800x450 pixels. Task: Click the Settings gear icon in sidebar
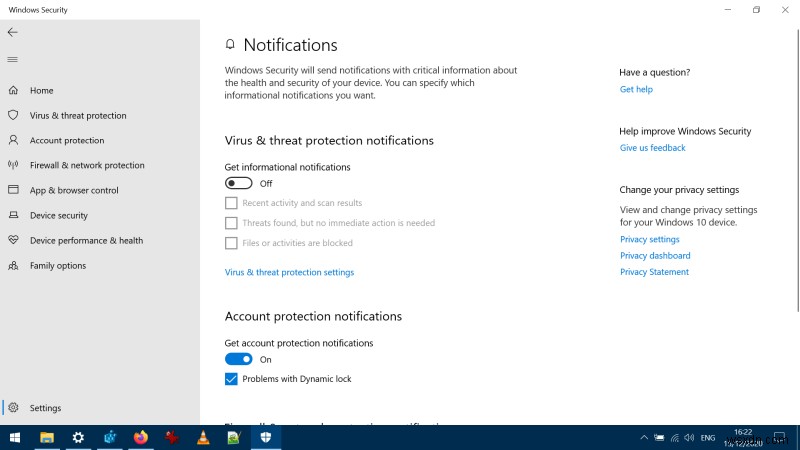pyautogui.click(x=13, y=407)
